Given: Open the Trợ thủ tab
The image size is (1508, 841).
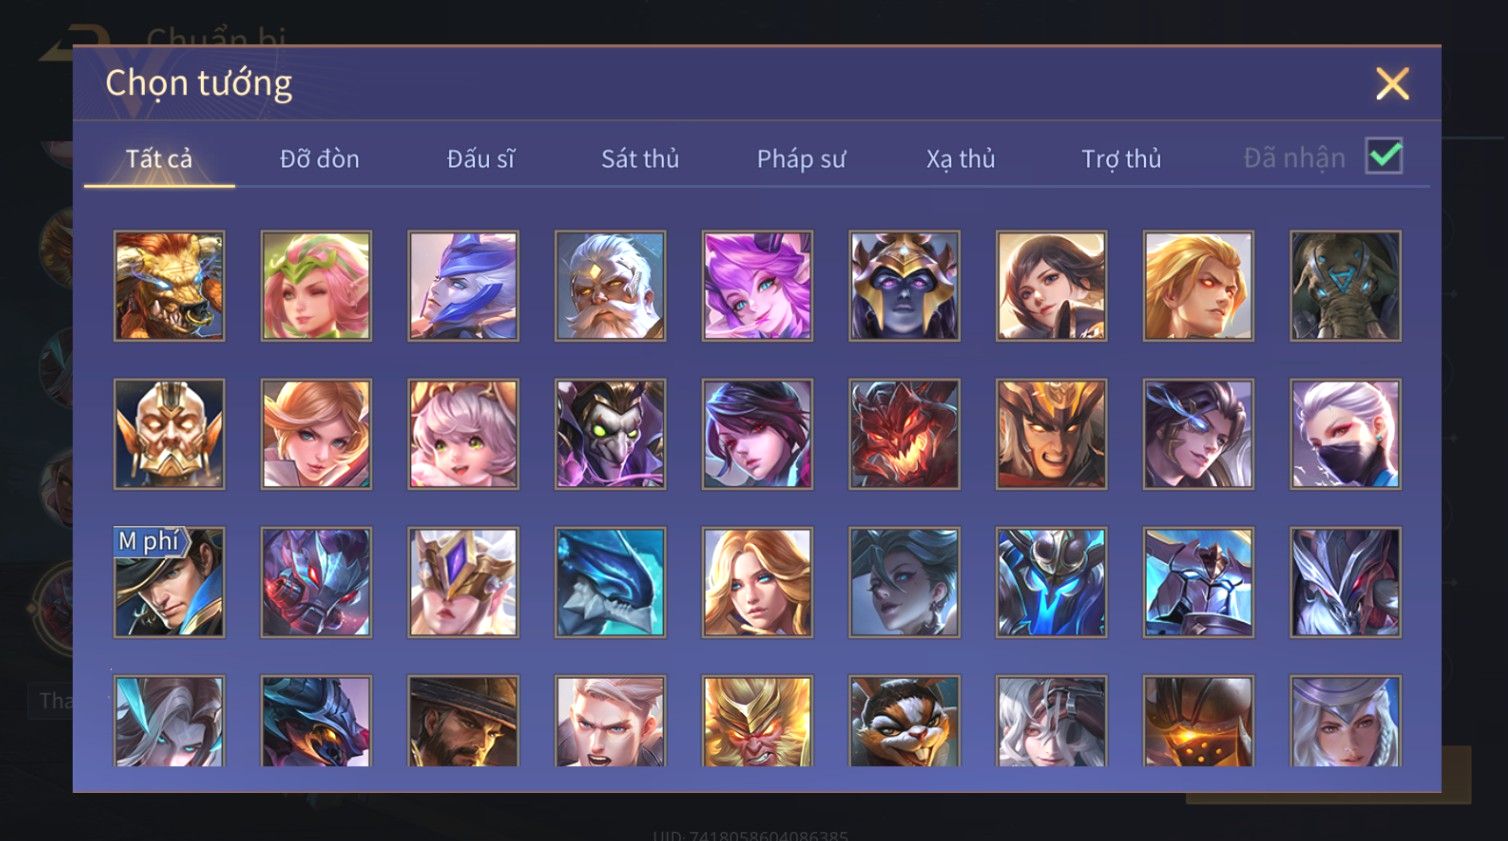Looking at the screenshot, I should (1121, 159).
